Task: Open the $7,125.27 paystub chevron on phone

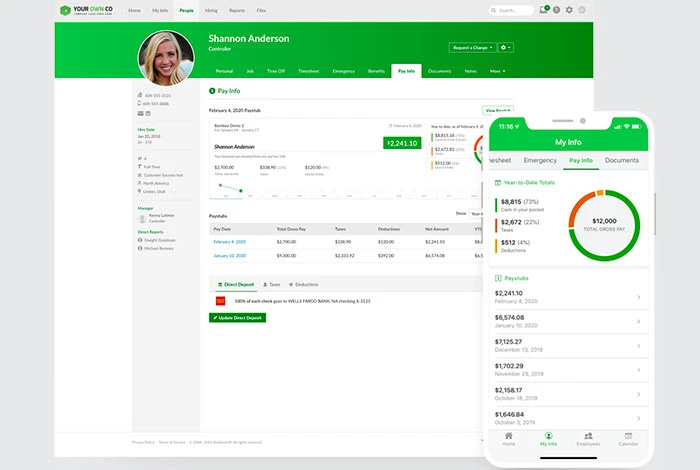Action: (639, 346)
